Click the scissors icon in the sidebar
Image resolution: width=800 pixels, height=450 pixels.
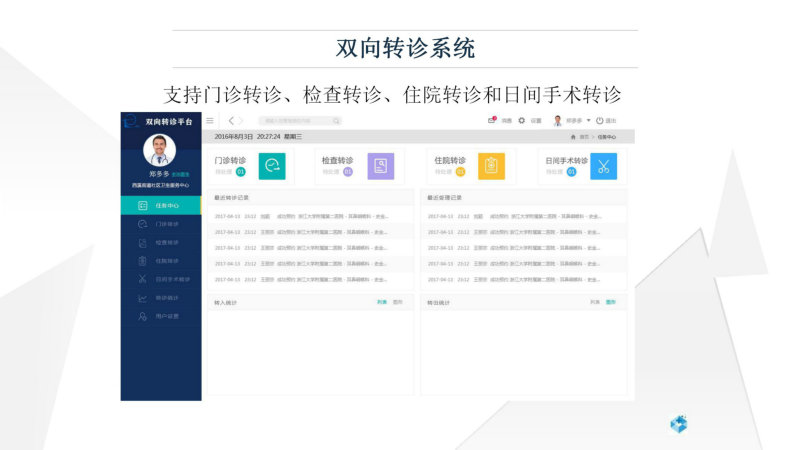point(142,279)
